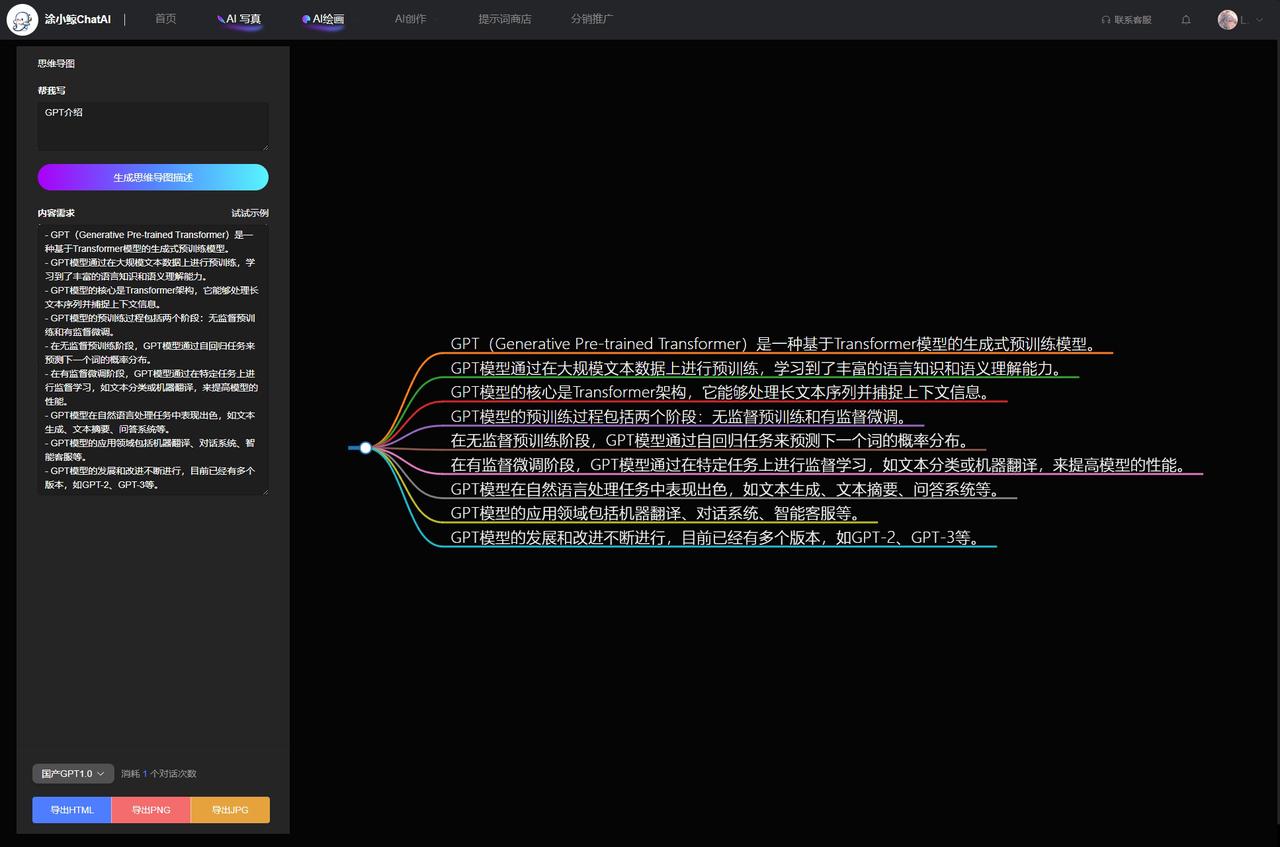Open the notification bell

[x=1186, y=20]
